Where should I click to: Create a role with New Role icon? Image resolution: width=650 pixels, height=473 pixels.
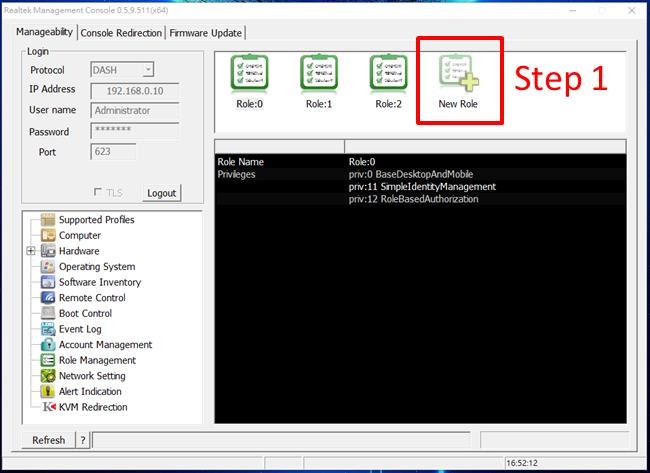(458, 73)
